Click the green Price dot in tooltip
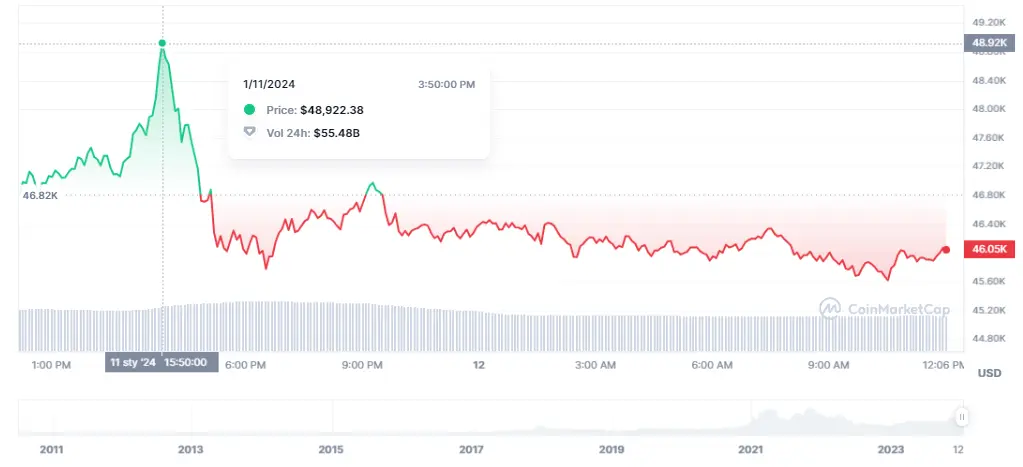The width and height of the screenshot is (1023, 467). (249, 109)
